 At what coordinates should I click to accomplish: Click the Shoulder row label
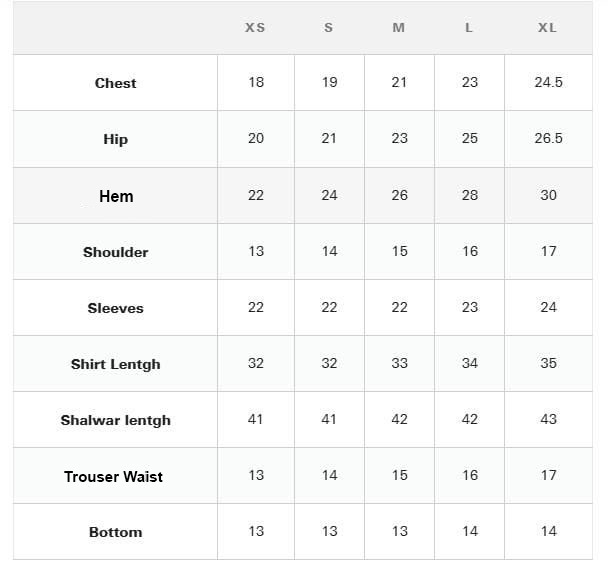[x=115, y=252]
